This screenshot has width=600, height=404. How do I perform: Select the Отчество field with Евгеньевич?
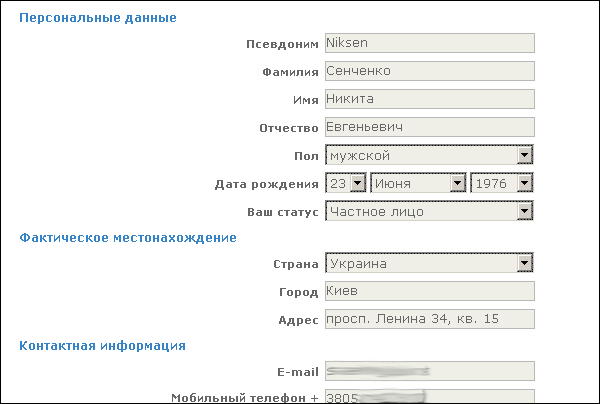[430, 127]
